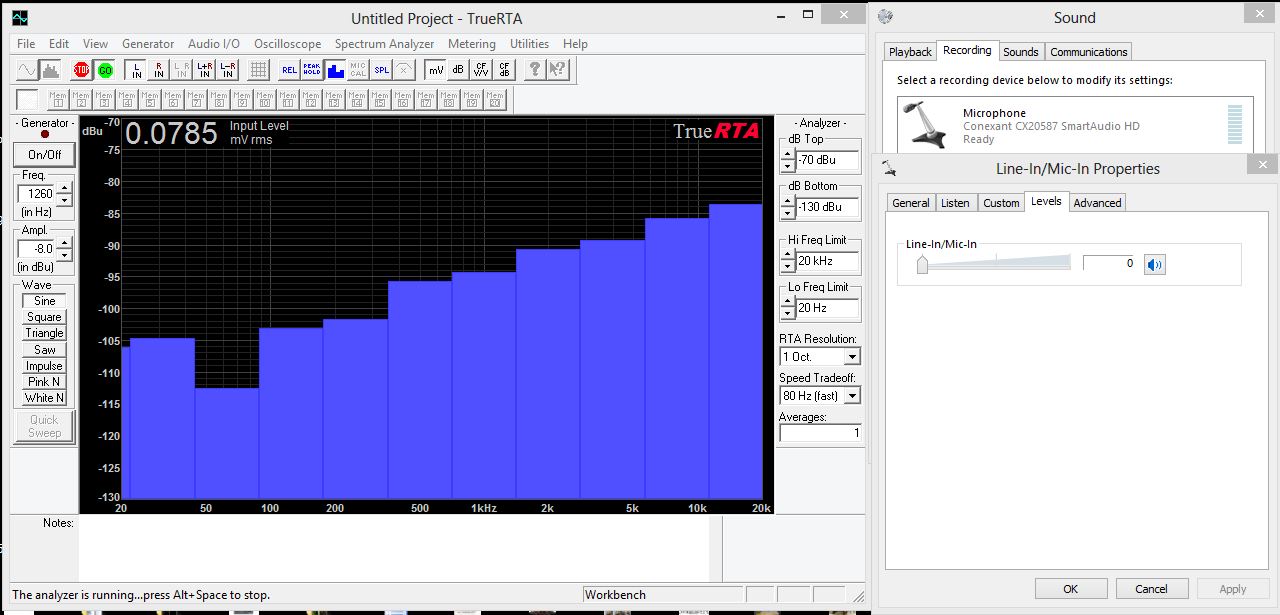Decrease generator Freq with down arrow
The image size is (1280, 615).
pos(64,200)
